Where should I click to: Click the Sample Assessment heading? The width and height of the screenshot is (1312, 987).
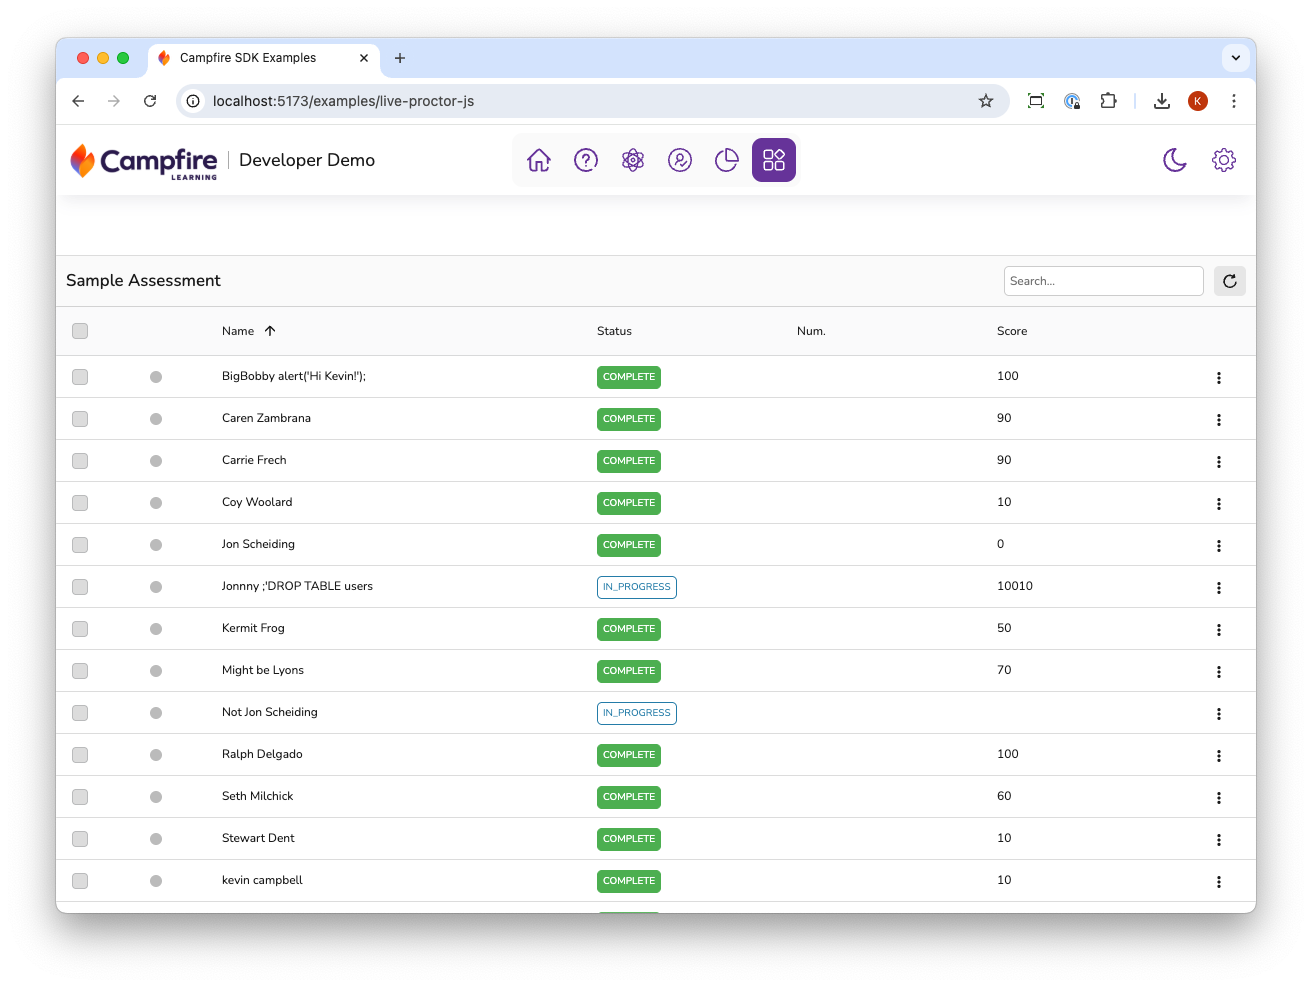pyautogui.click(x=143, y=281)
